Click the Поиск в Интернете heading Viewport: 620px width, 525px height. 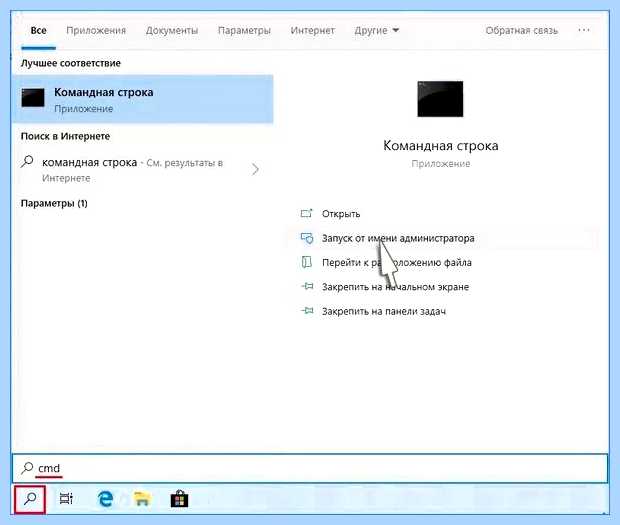pos(65,136)
